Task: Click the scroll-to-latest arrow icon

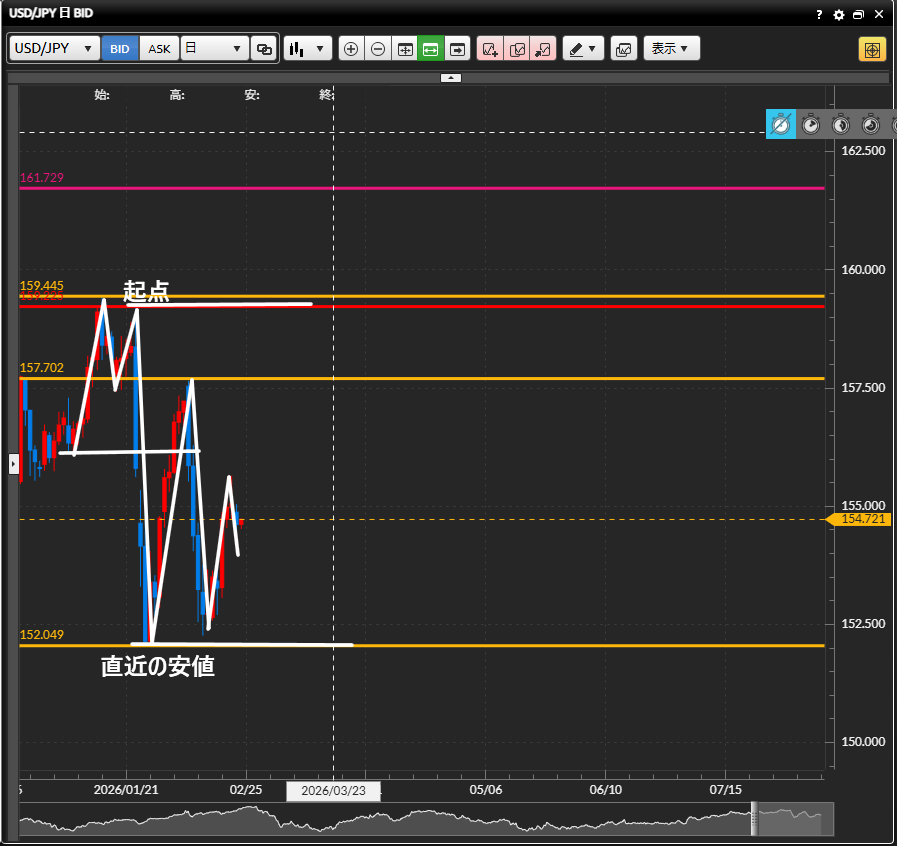Action: [x=457, y=49]
